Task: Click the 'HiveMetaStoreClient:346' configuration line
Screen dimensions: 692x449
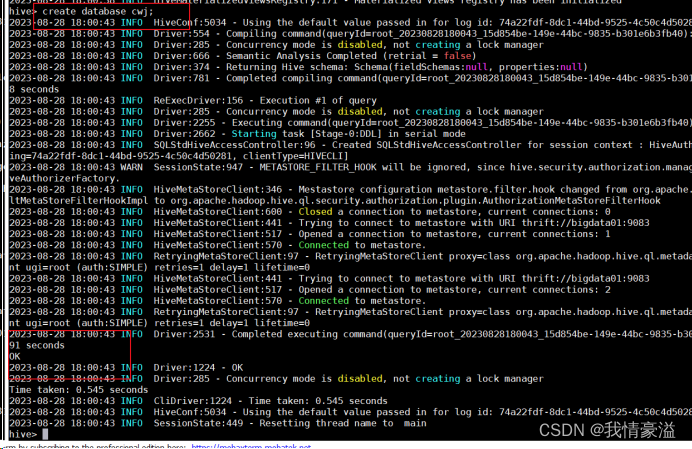Action: (x=350, y=189)
